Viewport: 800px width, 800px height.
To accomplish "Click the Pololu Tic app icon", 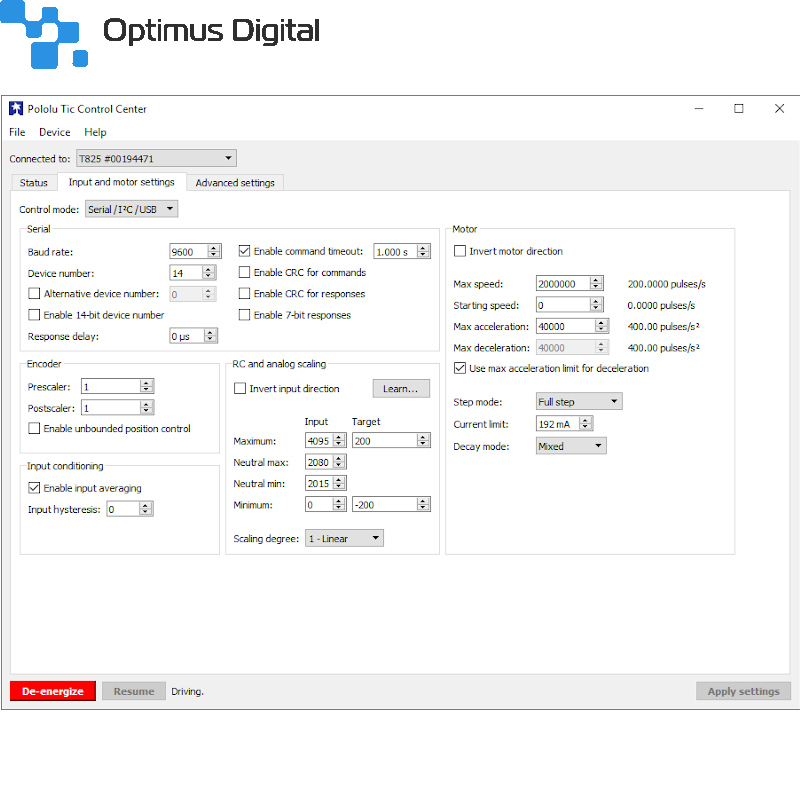I will (x=16, y=109).
